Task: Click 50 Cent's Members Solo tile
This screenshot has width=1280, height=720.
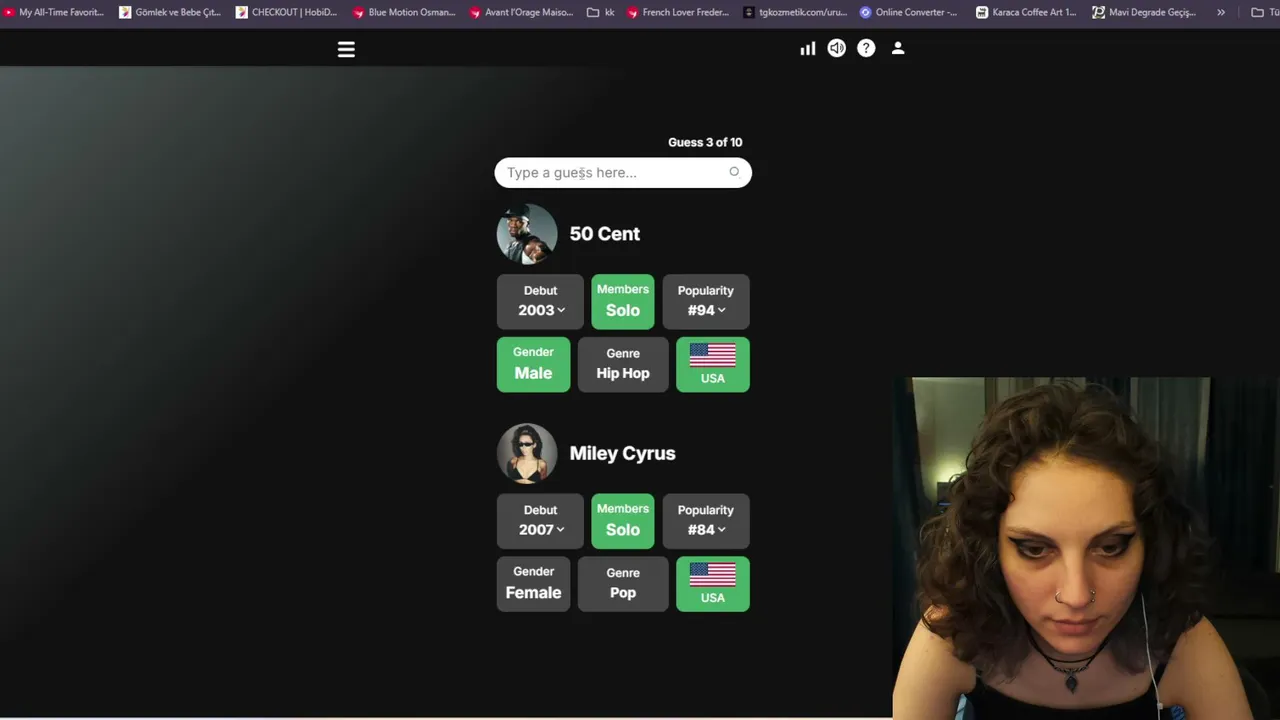Action: [x=623, y=301]
